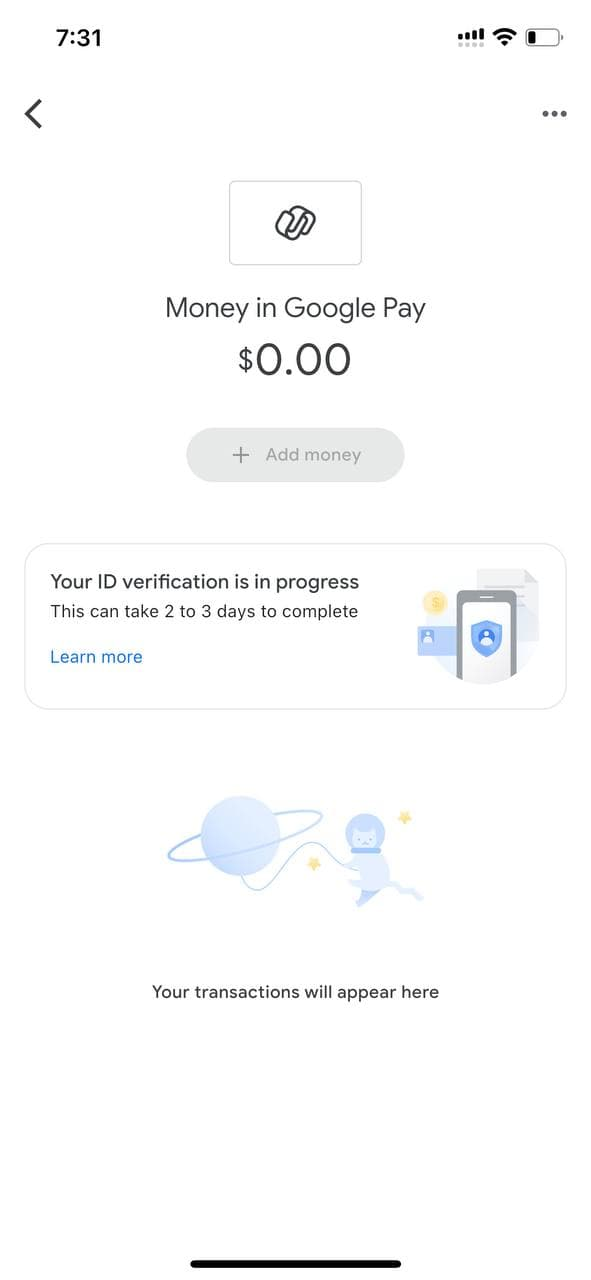Click the plus icon beside Add money
The width and height of the screenshot is (591, 1280).
pos(240,455)
